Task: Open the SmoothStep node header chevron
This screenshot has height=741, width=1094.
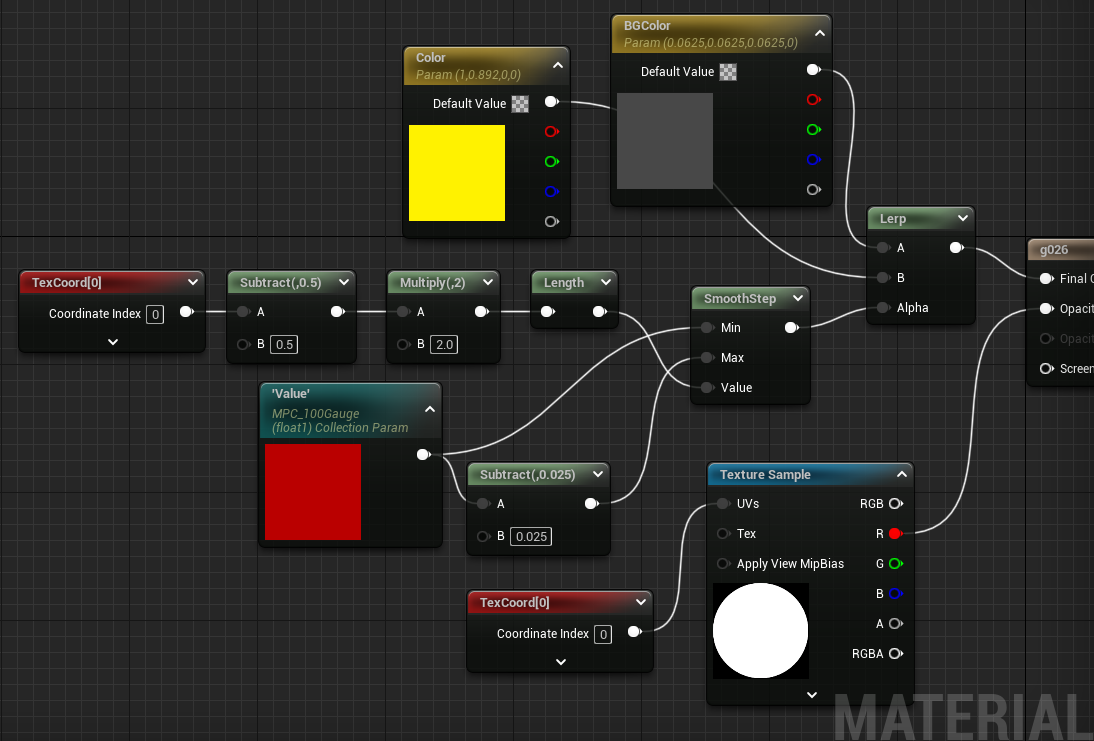Action: point(798,298)
